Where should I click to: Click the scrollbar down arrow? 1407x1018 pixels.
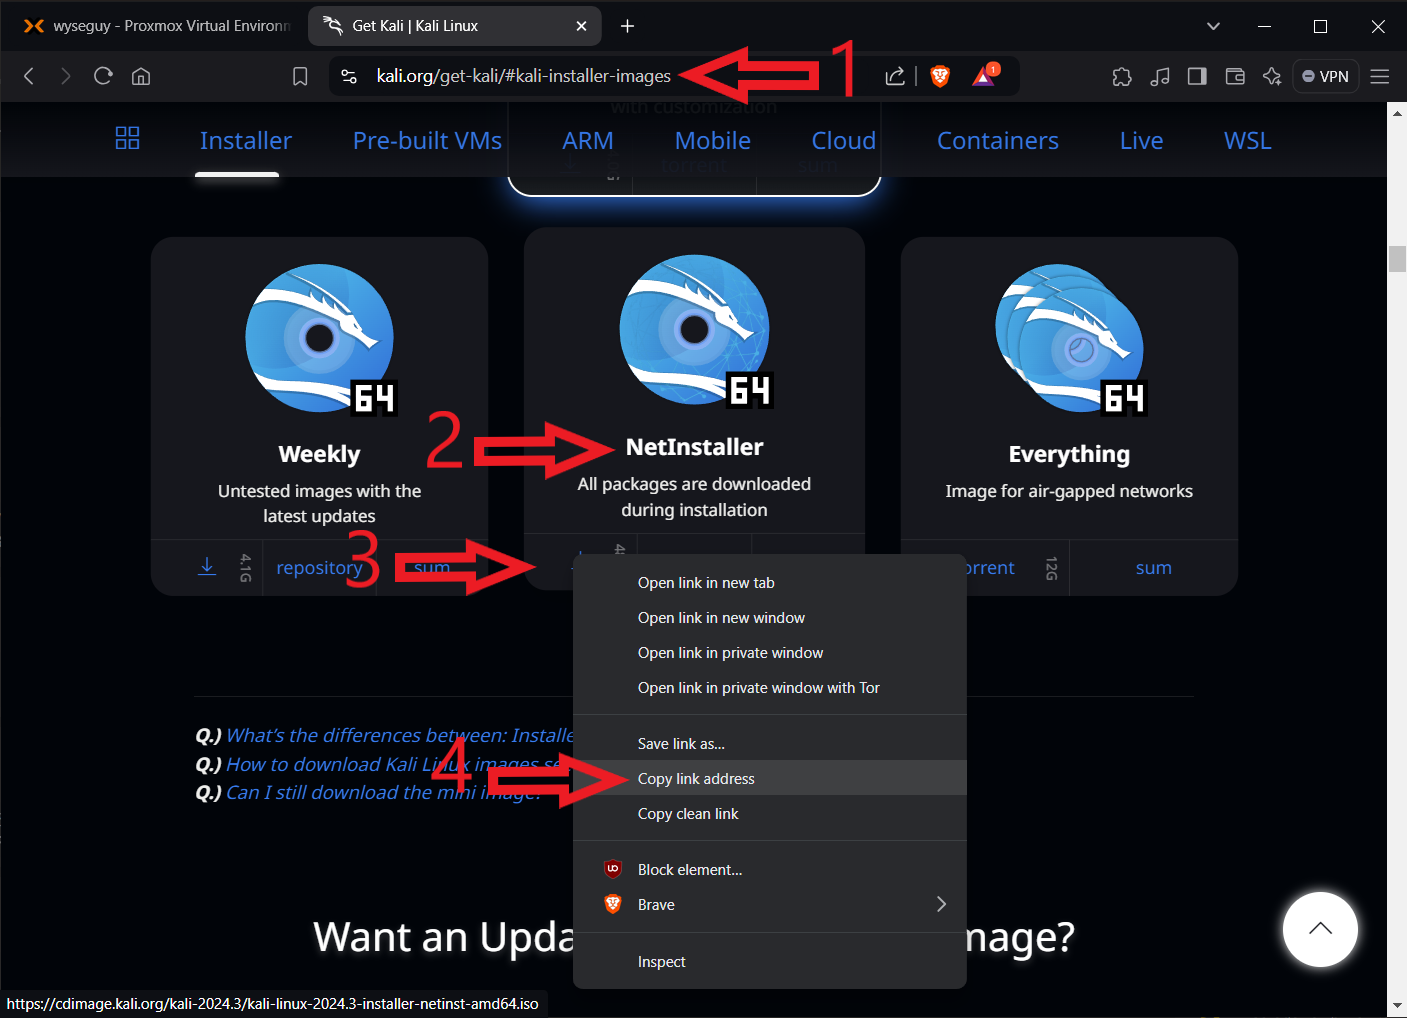pos(1397,1006)
